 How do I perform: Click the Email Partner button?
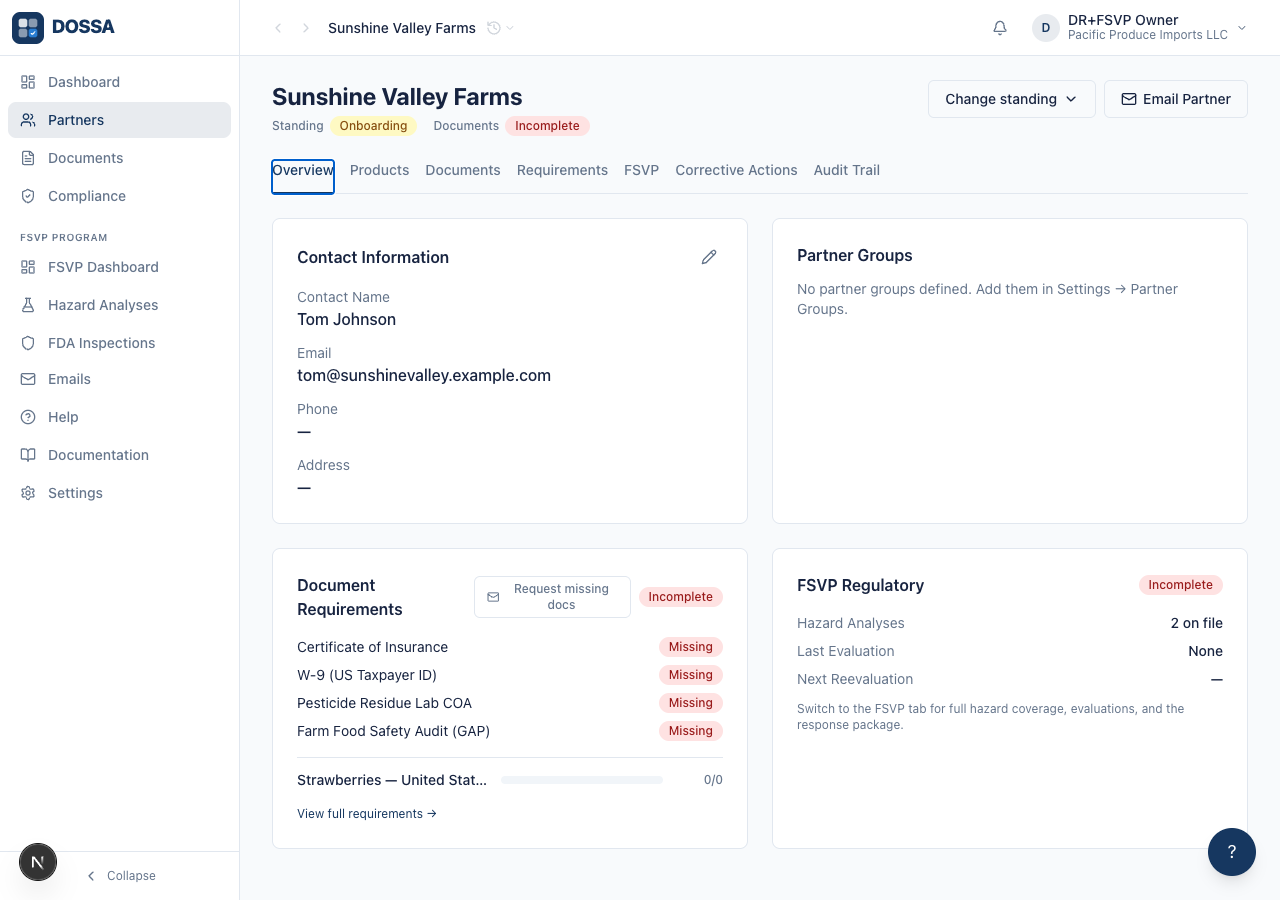1176,99
